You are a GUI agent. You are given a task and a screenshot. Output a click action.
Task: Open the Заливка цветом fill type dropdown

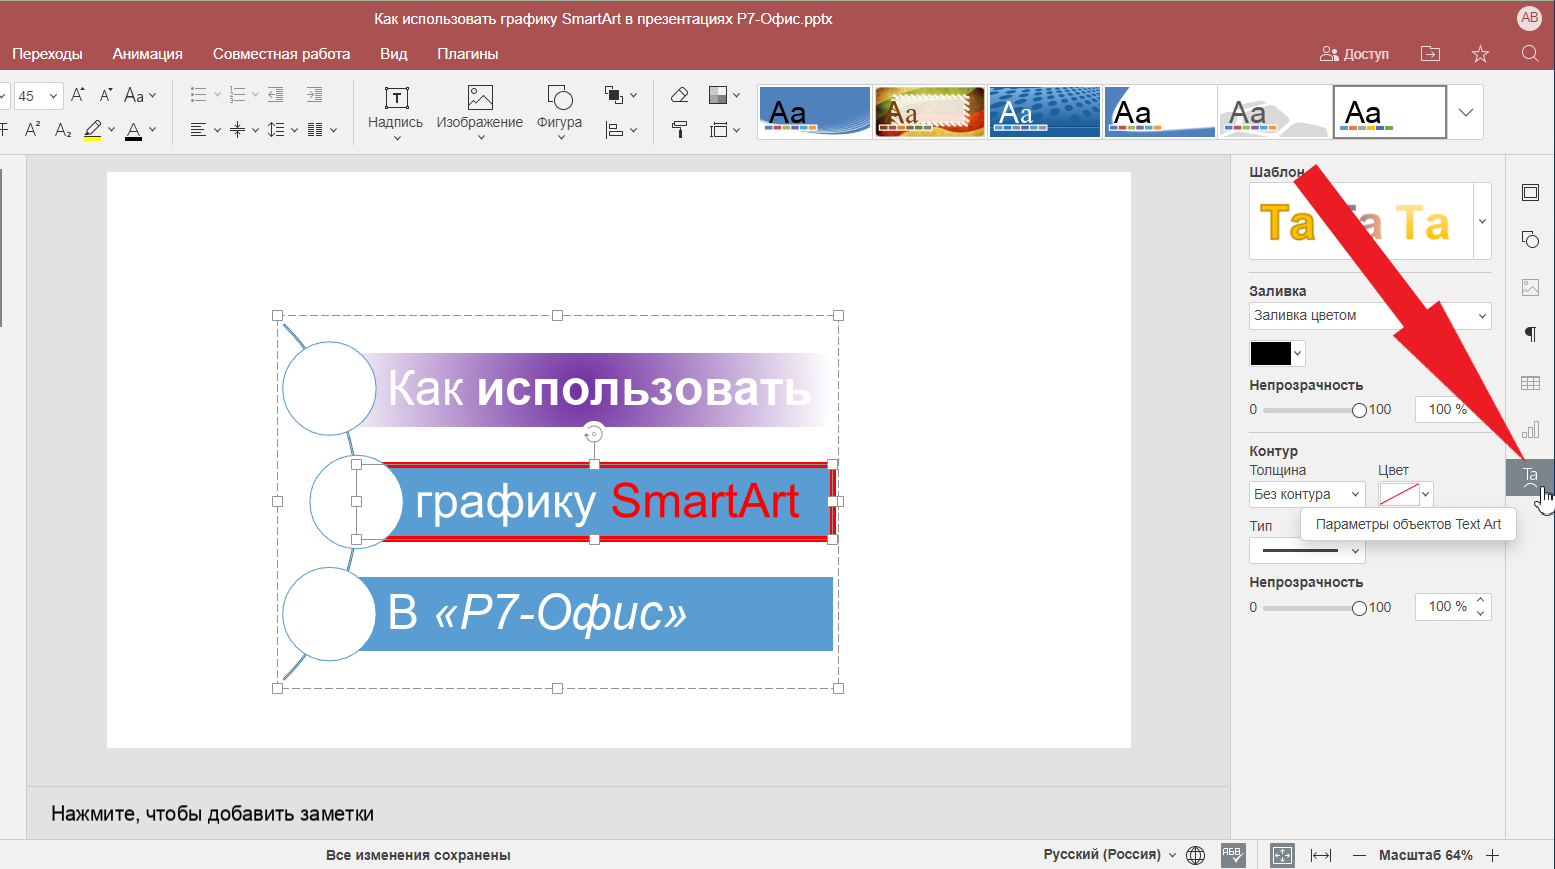pos(1370,315)
